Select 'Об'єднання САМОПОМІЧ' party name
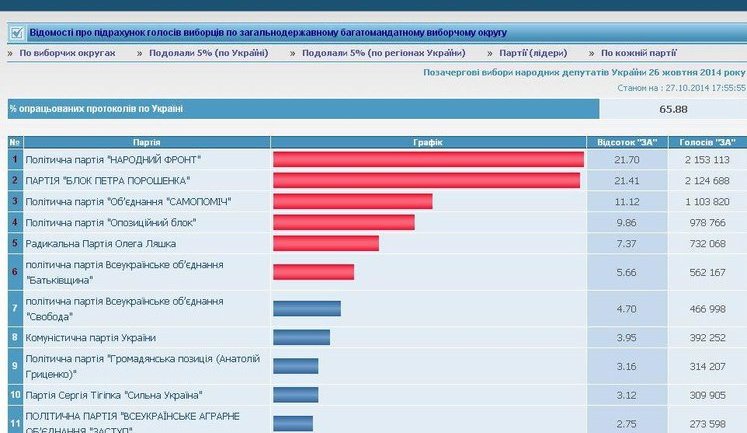Viewport: 747px width, 433px height. [x=128, y=202]
